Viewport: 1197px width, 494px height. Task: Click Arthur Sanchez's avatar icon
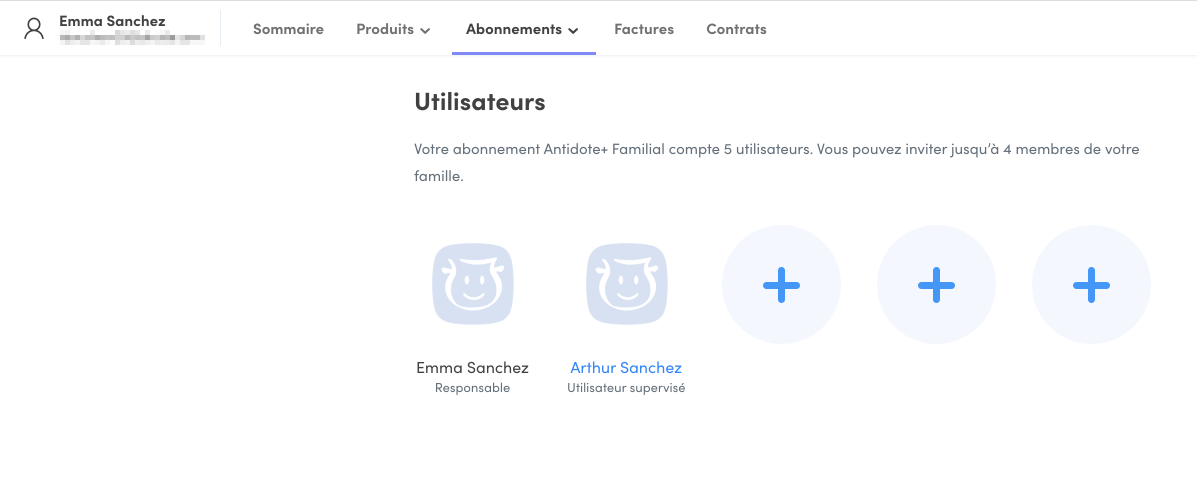pos(626,285)
